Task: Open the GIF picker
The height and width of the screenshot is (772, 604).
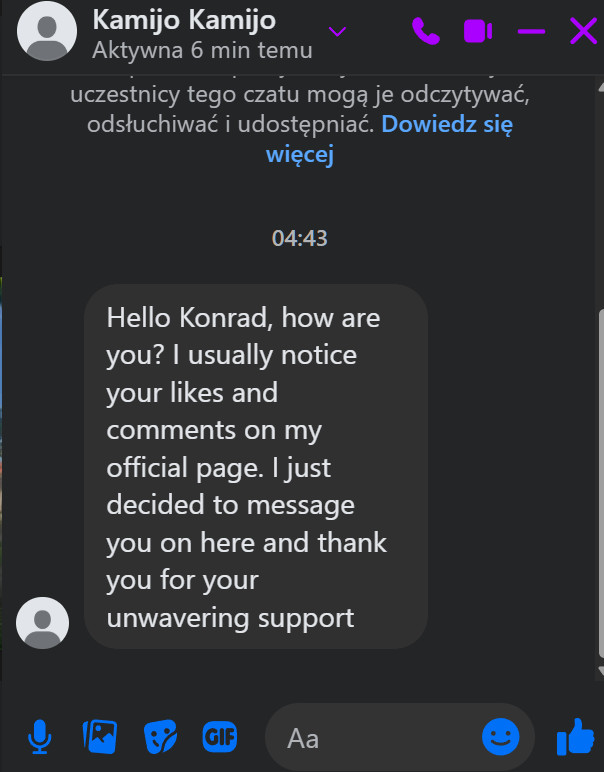Action: (220, 738)
